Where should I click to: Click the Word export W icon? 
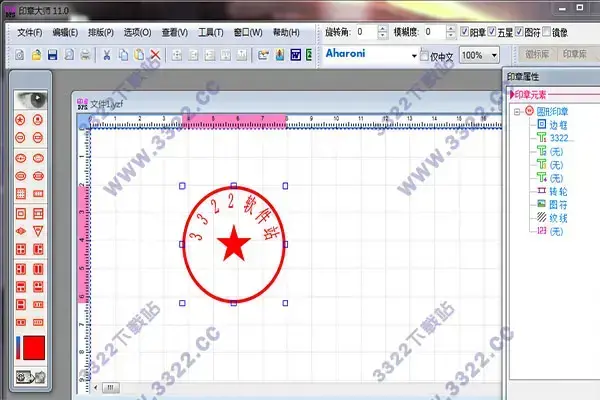(296, 55)
